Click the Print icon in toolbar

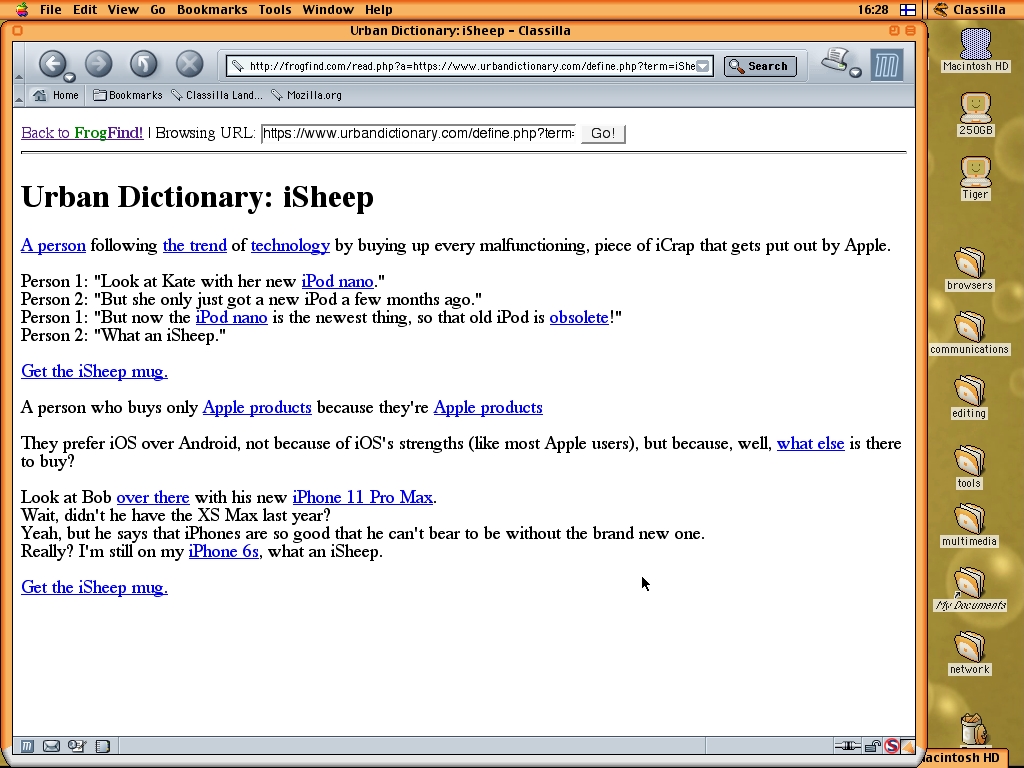(x=835, y=61)
